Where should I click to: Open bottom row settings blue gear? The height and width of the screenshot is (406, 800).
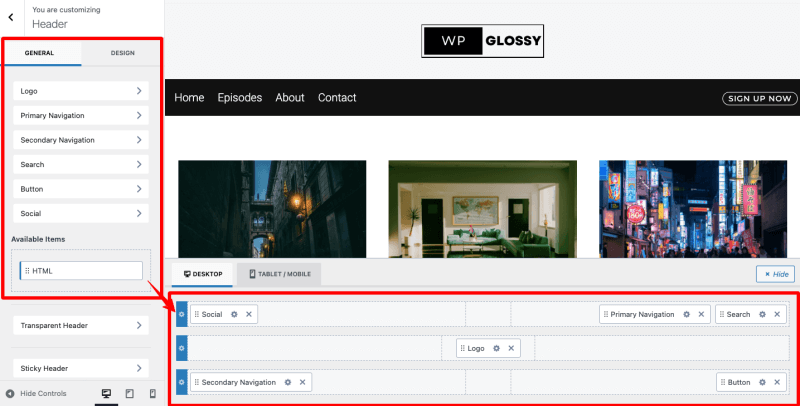(182, 382)
